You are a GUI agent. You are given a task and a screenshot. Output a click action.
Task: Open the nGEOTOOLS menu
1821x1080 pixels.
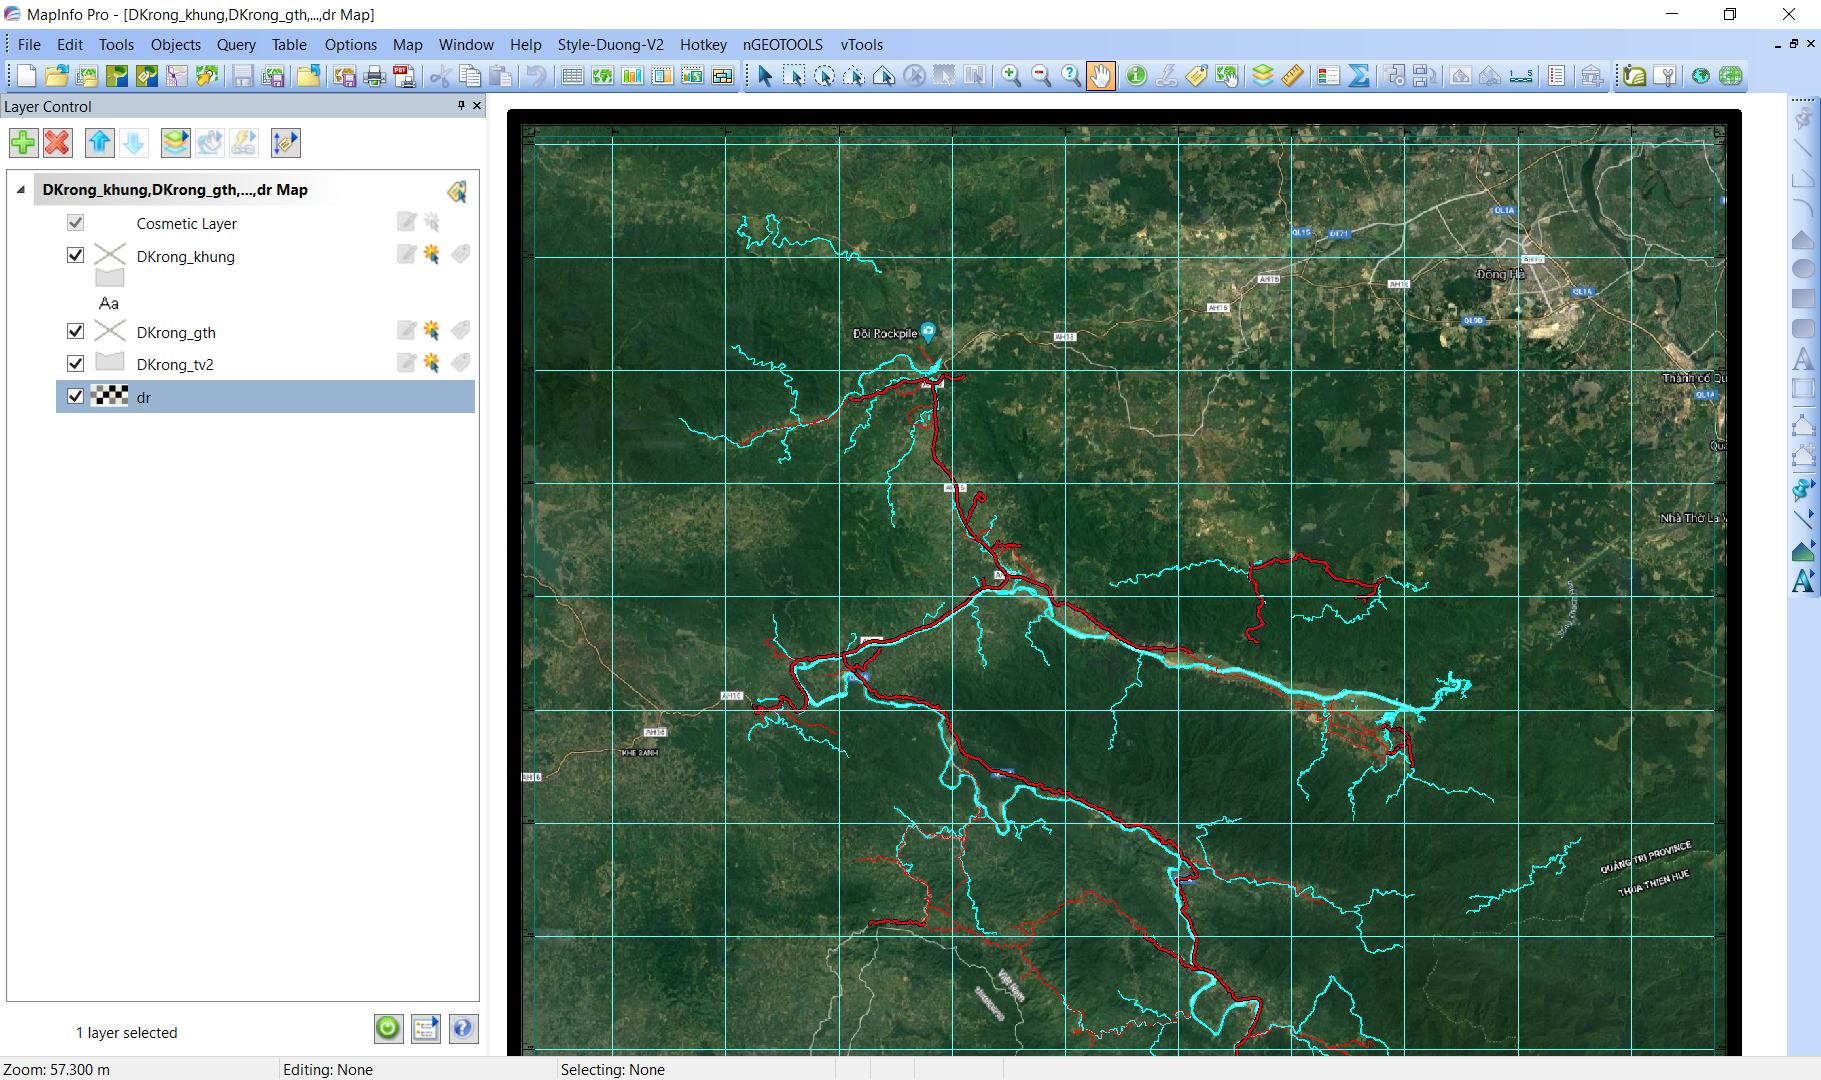(783, 45)
